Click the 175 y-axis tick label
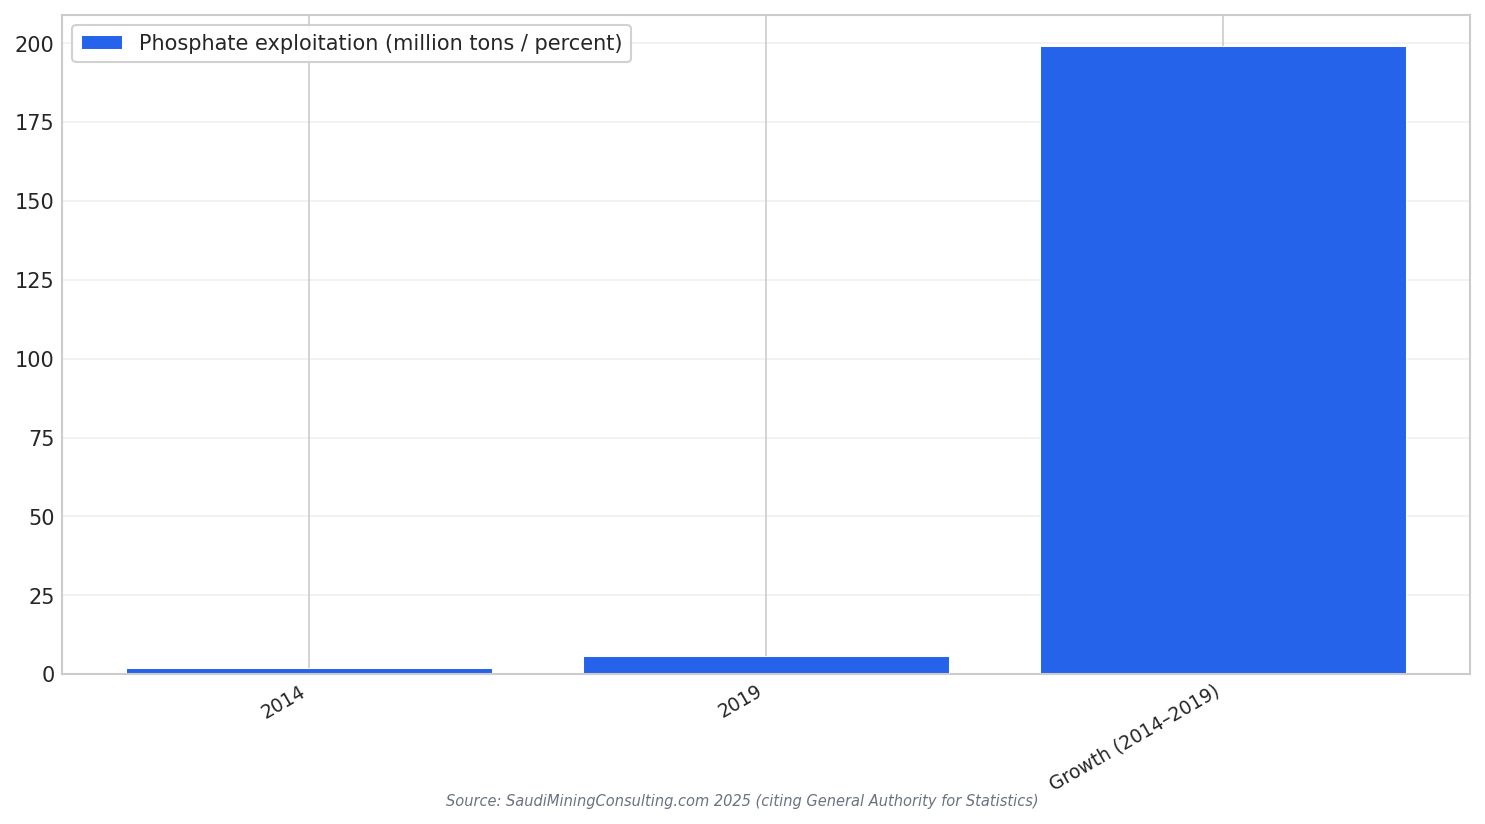This screenshot has width=1485, height=824. click(x=35, y=123)
